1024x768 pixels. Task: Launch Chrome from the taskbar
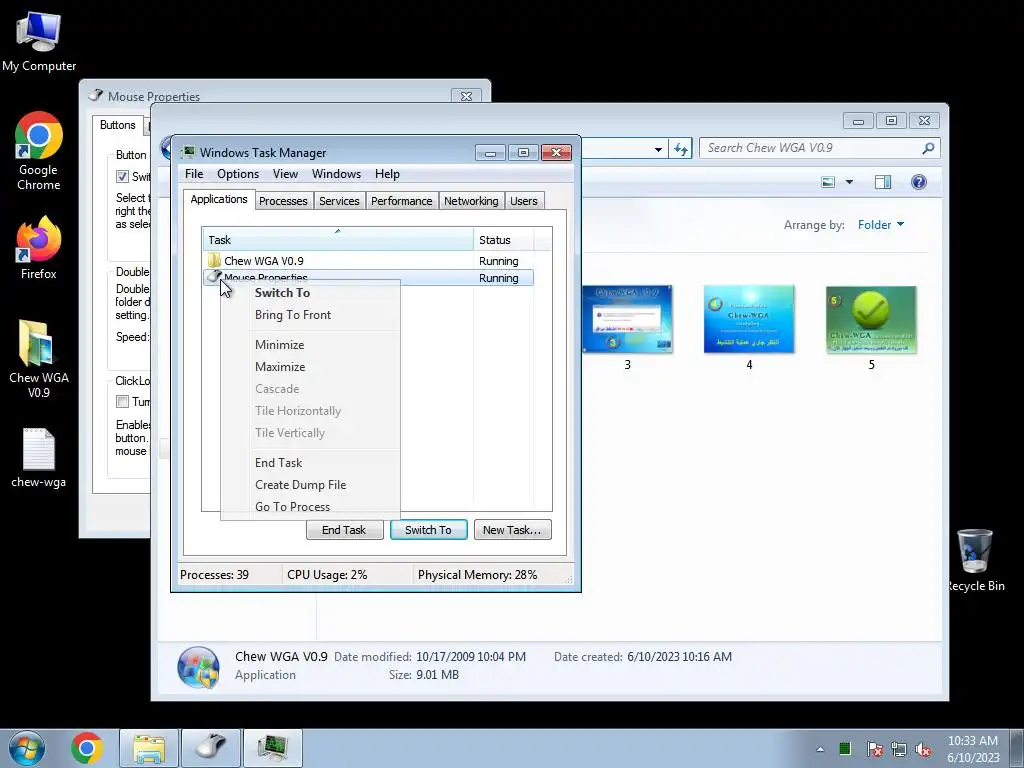(x=87, y=748)
